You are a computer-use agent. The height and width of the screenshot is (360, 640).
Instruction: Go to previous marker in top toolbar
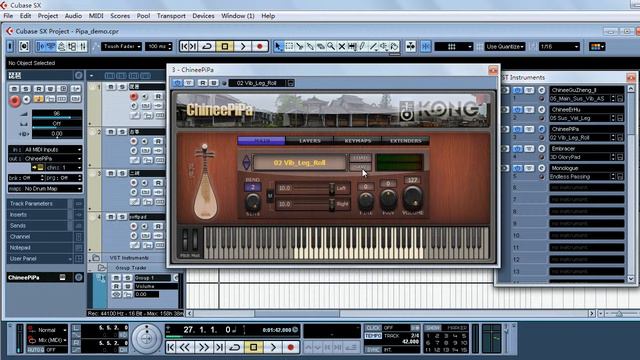[x=184, y=47]
